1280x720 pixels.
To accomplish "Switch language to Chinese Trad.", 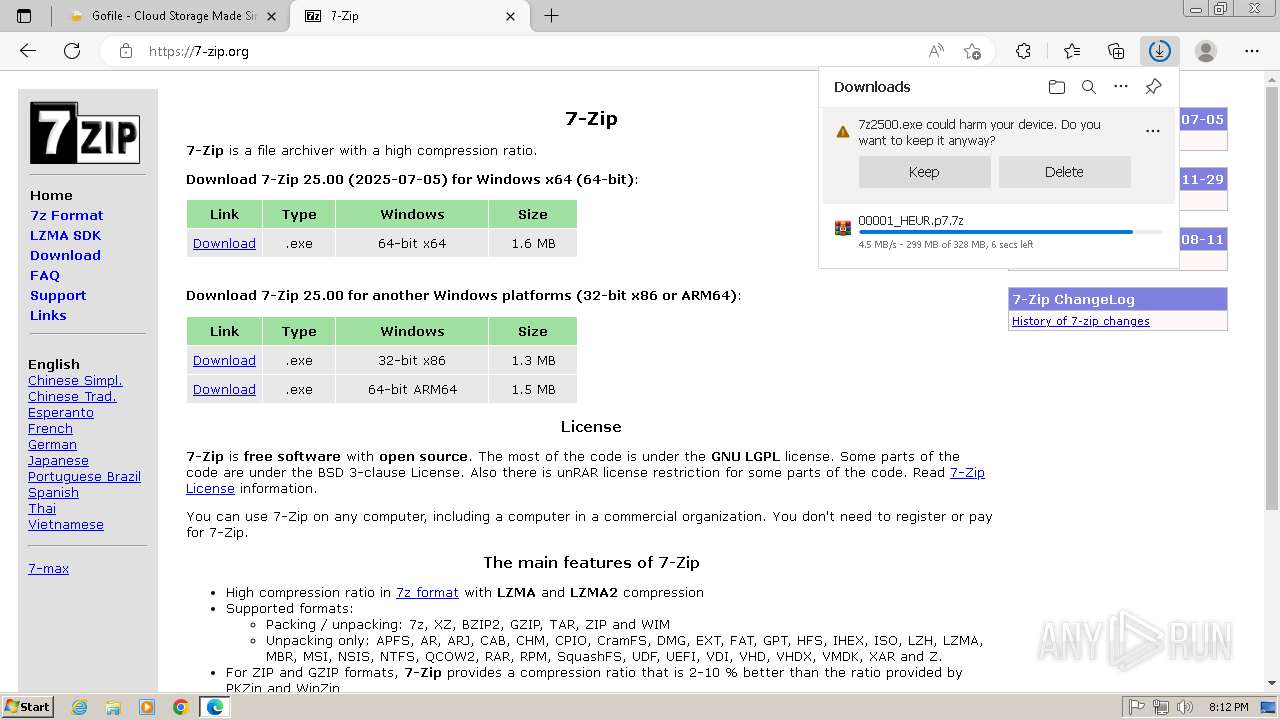I will (72, 396).
